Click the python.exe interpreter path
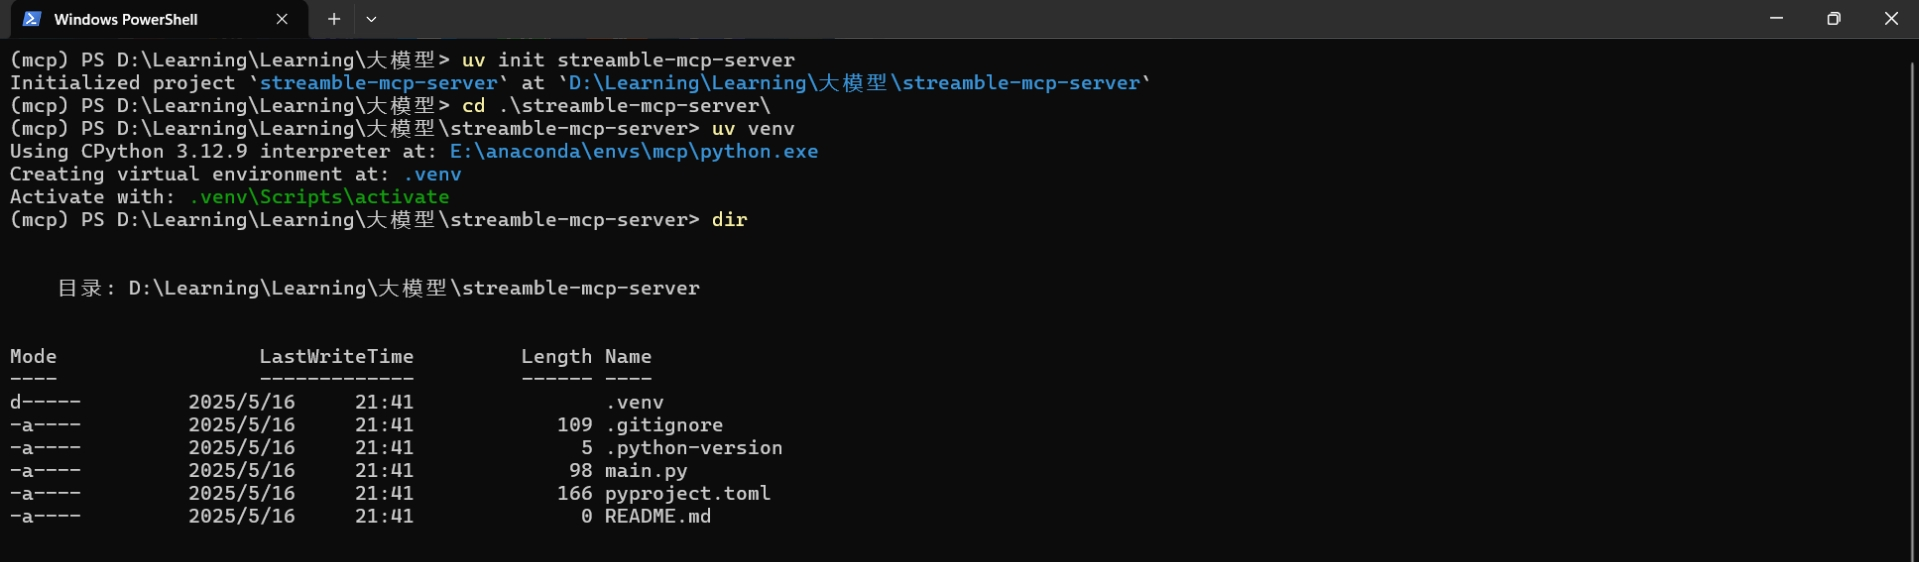 633,151
